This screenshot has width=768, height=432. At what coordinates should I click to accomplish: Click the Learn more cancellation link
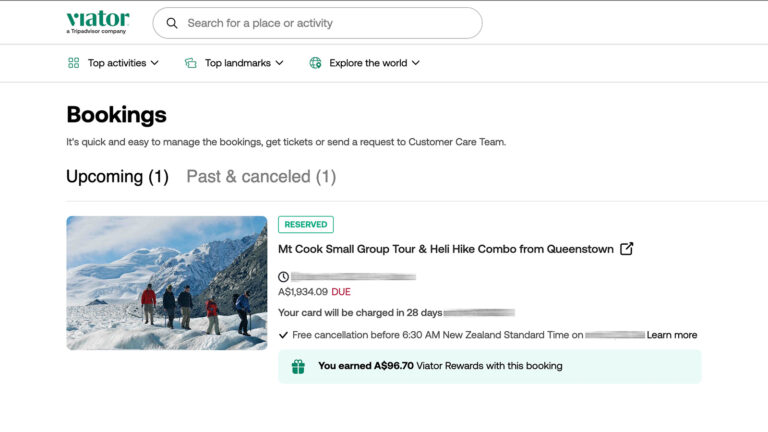(672, 335)
